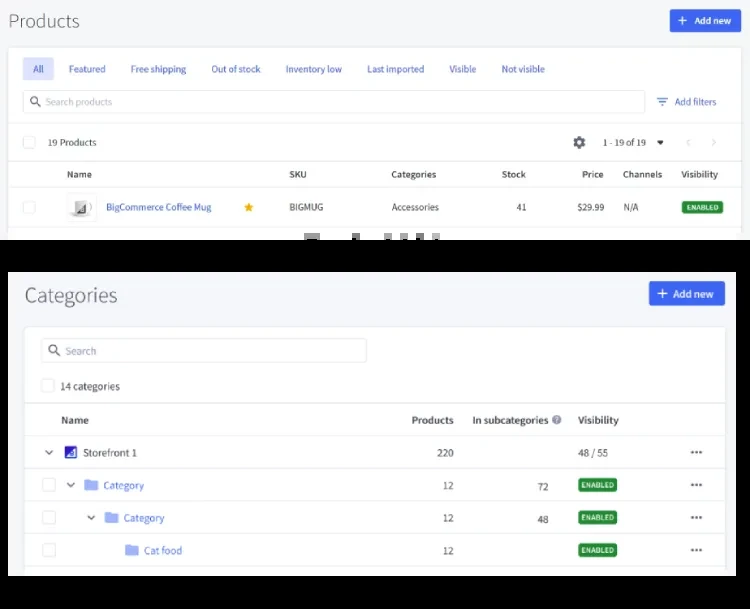
Task: Switch to the Not visible tab
Action: pyautogui.click(x=523, y=69)
